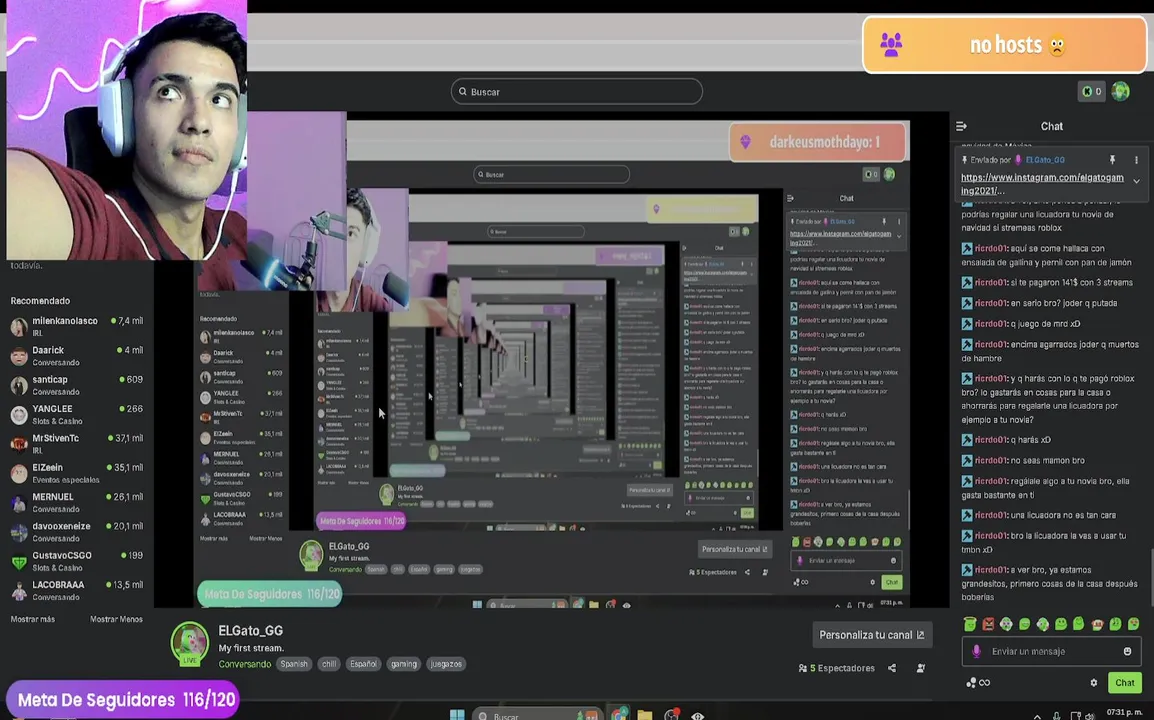The height and width of the screenshot is (720, 1154).
Task: Open Daarick recommended channel
Action: coord(77,356)
